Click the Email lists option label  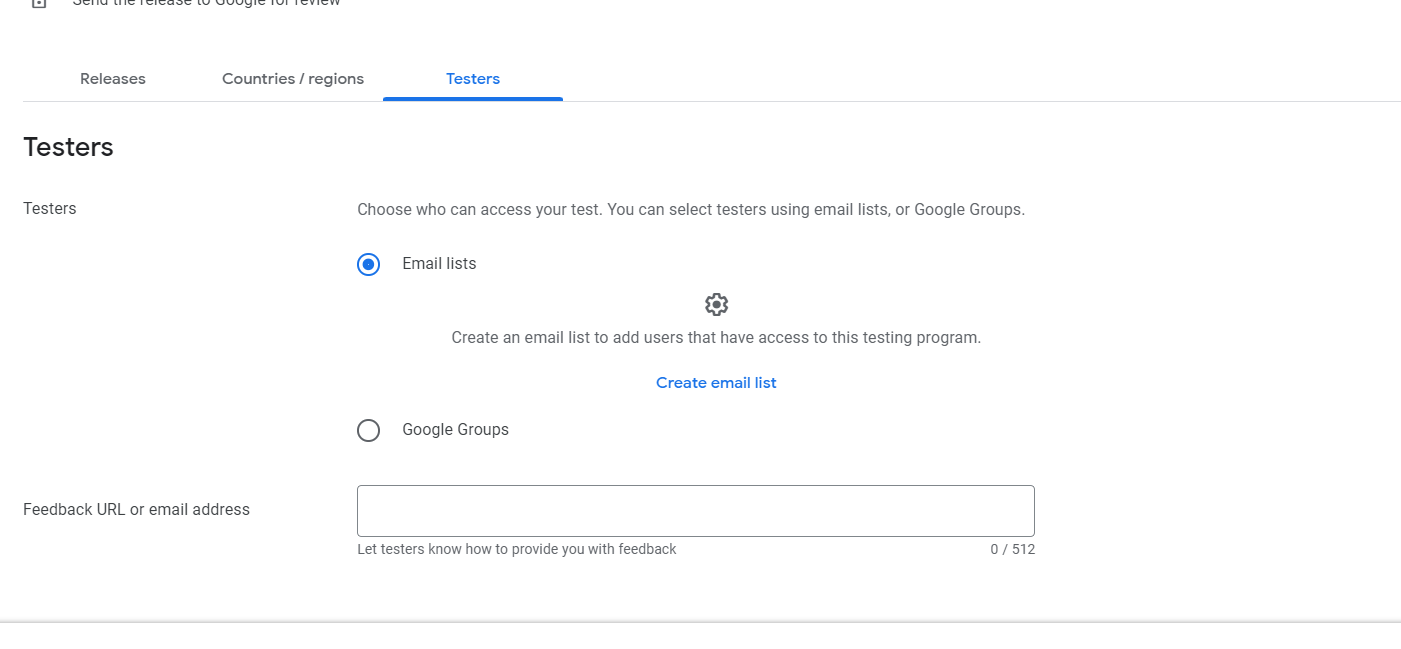point(439,264)
